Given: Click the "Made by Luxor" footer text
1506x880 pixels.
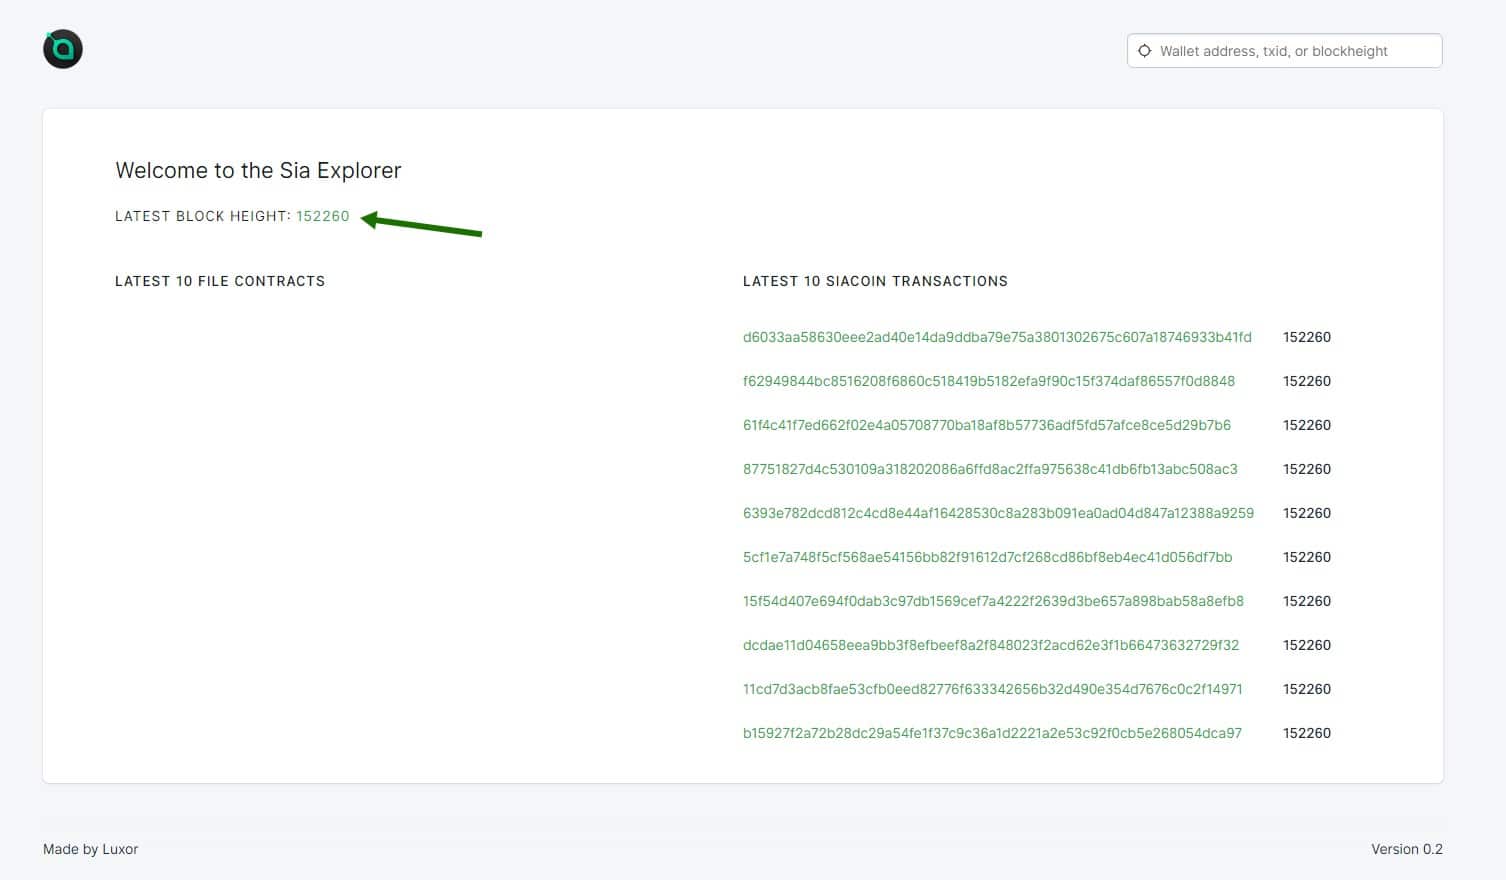Looking at the screenshot, I should click(91, 849).
